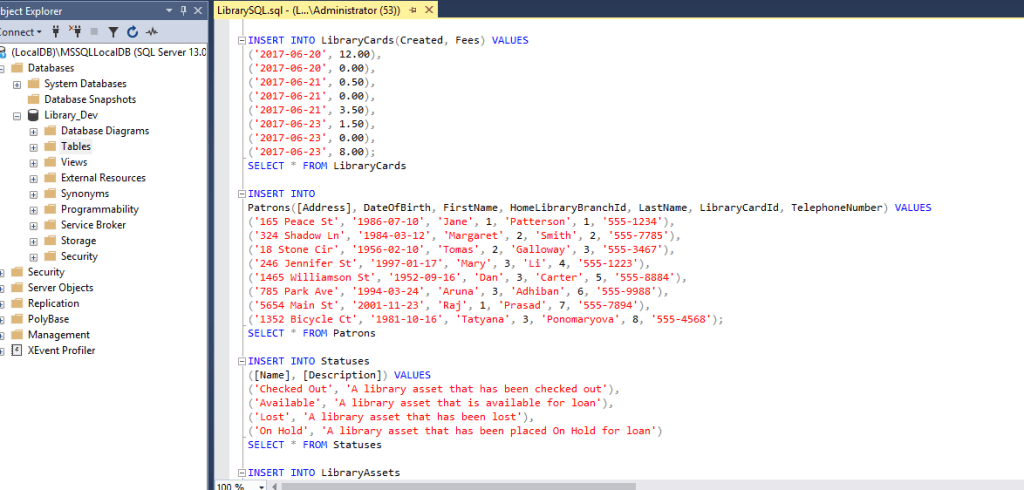Click the Filter funnel icon

(x=113, y=32)
